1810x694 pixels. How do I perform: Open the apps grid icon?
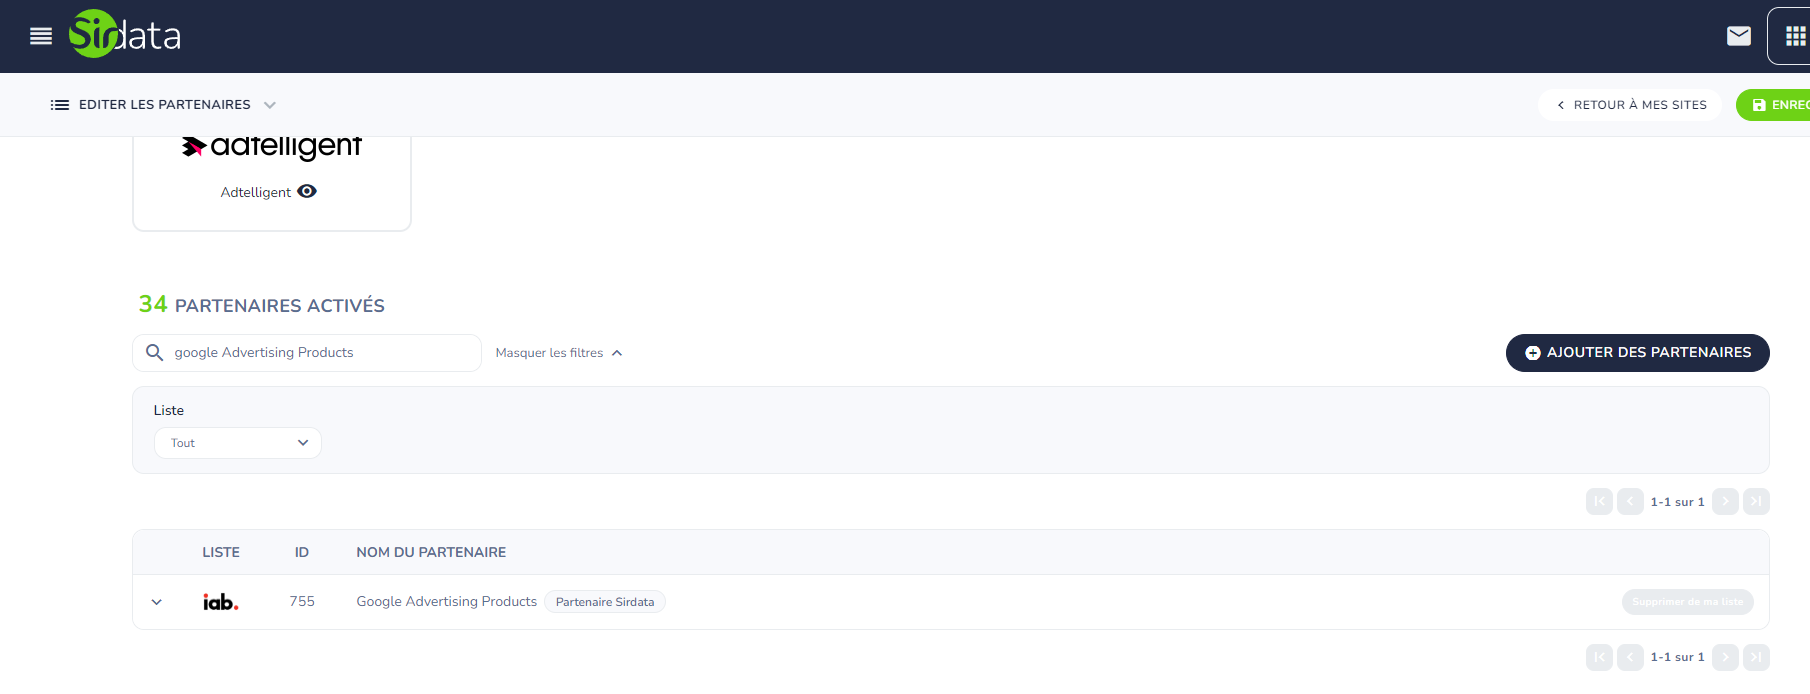[x=1795, y=36]
